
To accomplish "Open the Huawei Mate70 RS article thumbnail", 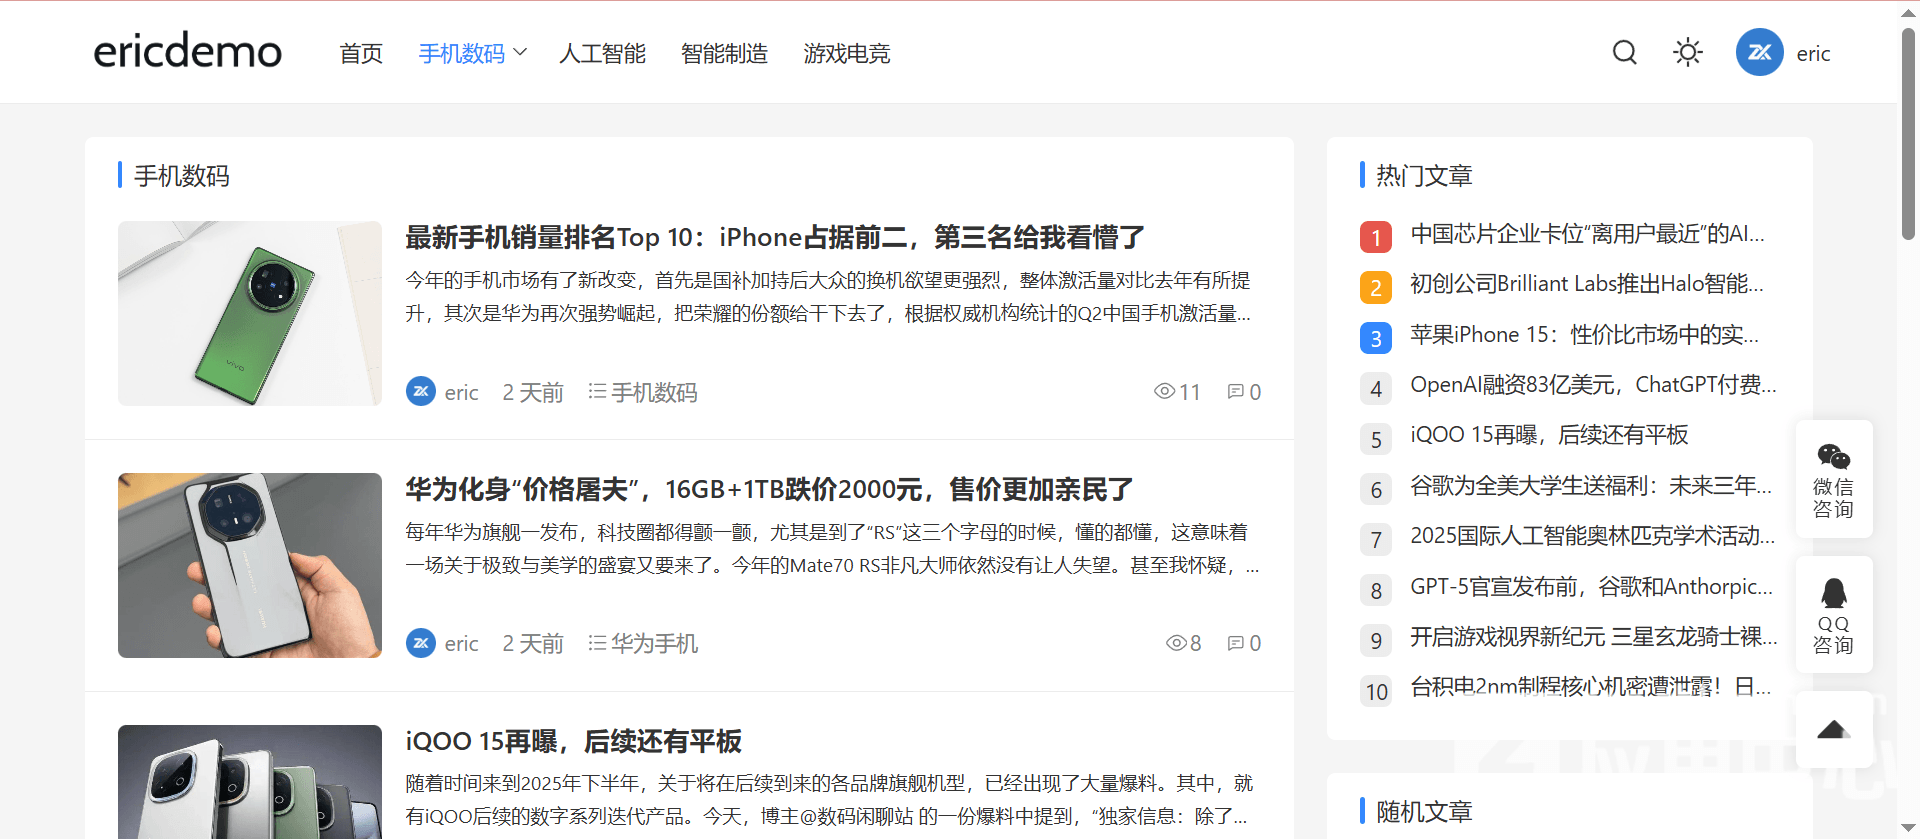I will [x=250, y=565].
